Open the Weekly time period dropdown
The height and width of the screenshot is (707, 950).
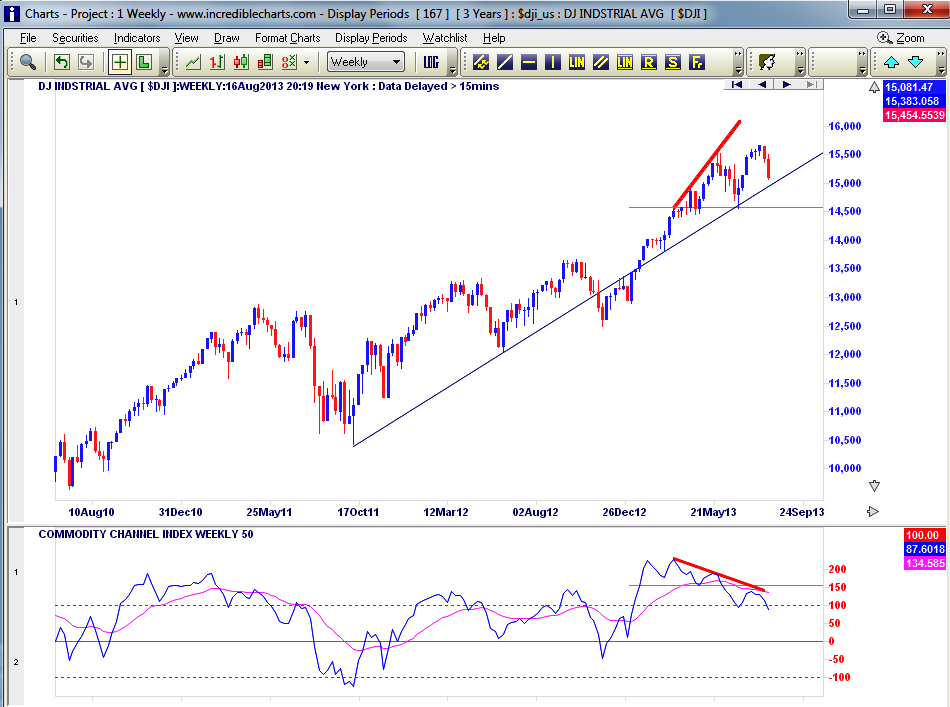tap(366, 62)
